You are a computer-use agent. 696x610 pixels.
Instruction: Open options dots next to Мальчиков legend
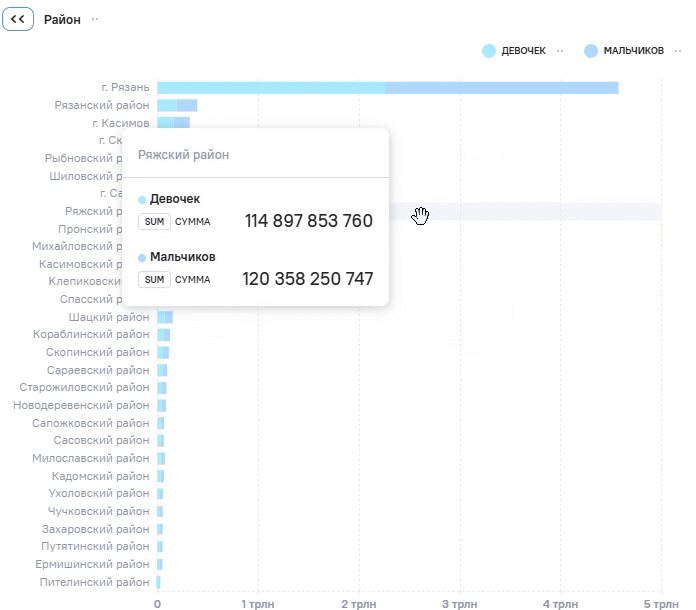[x=678, y=51]
